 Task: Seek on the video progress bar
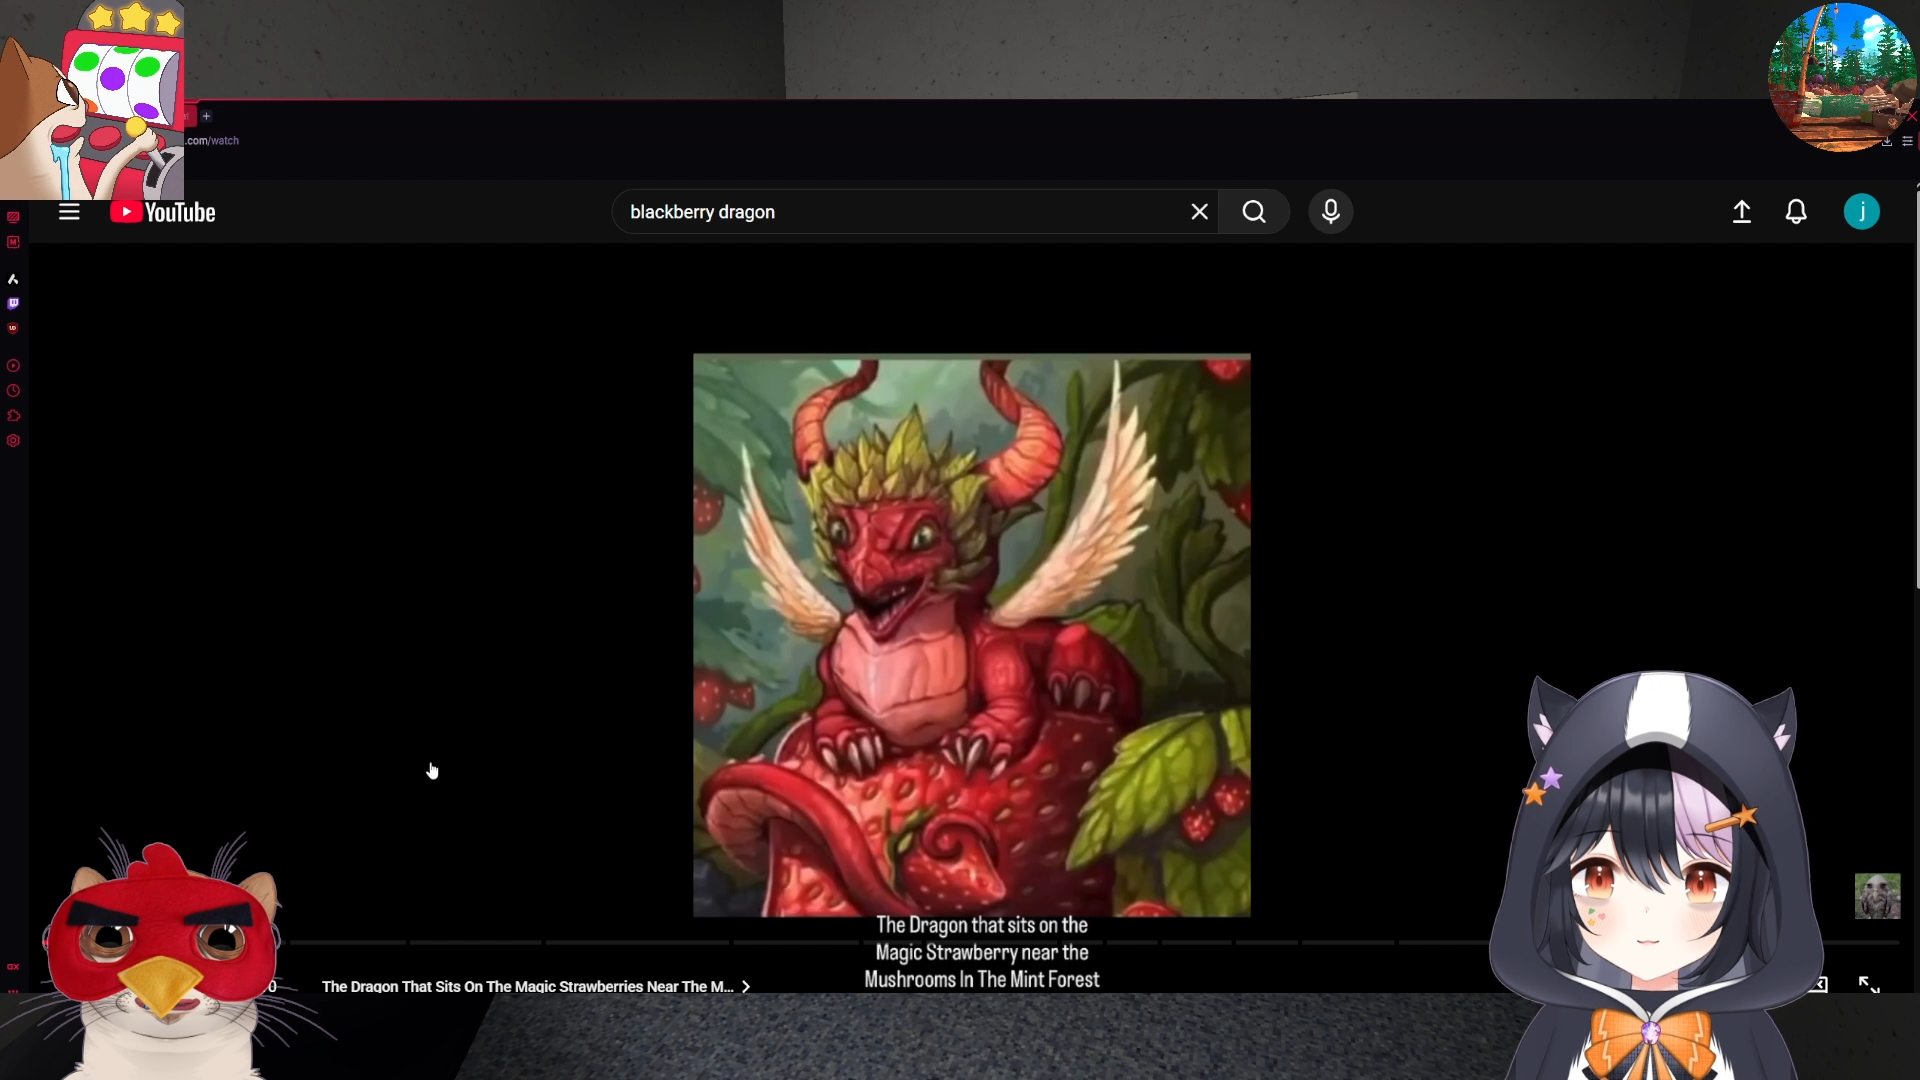coord(640,942)
